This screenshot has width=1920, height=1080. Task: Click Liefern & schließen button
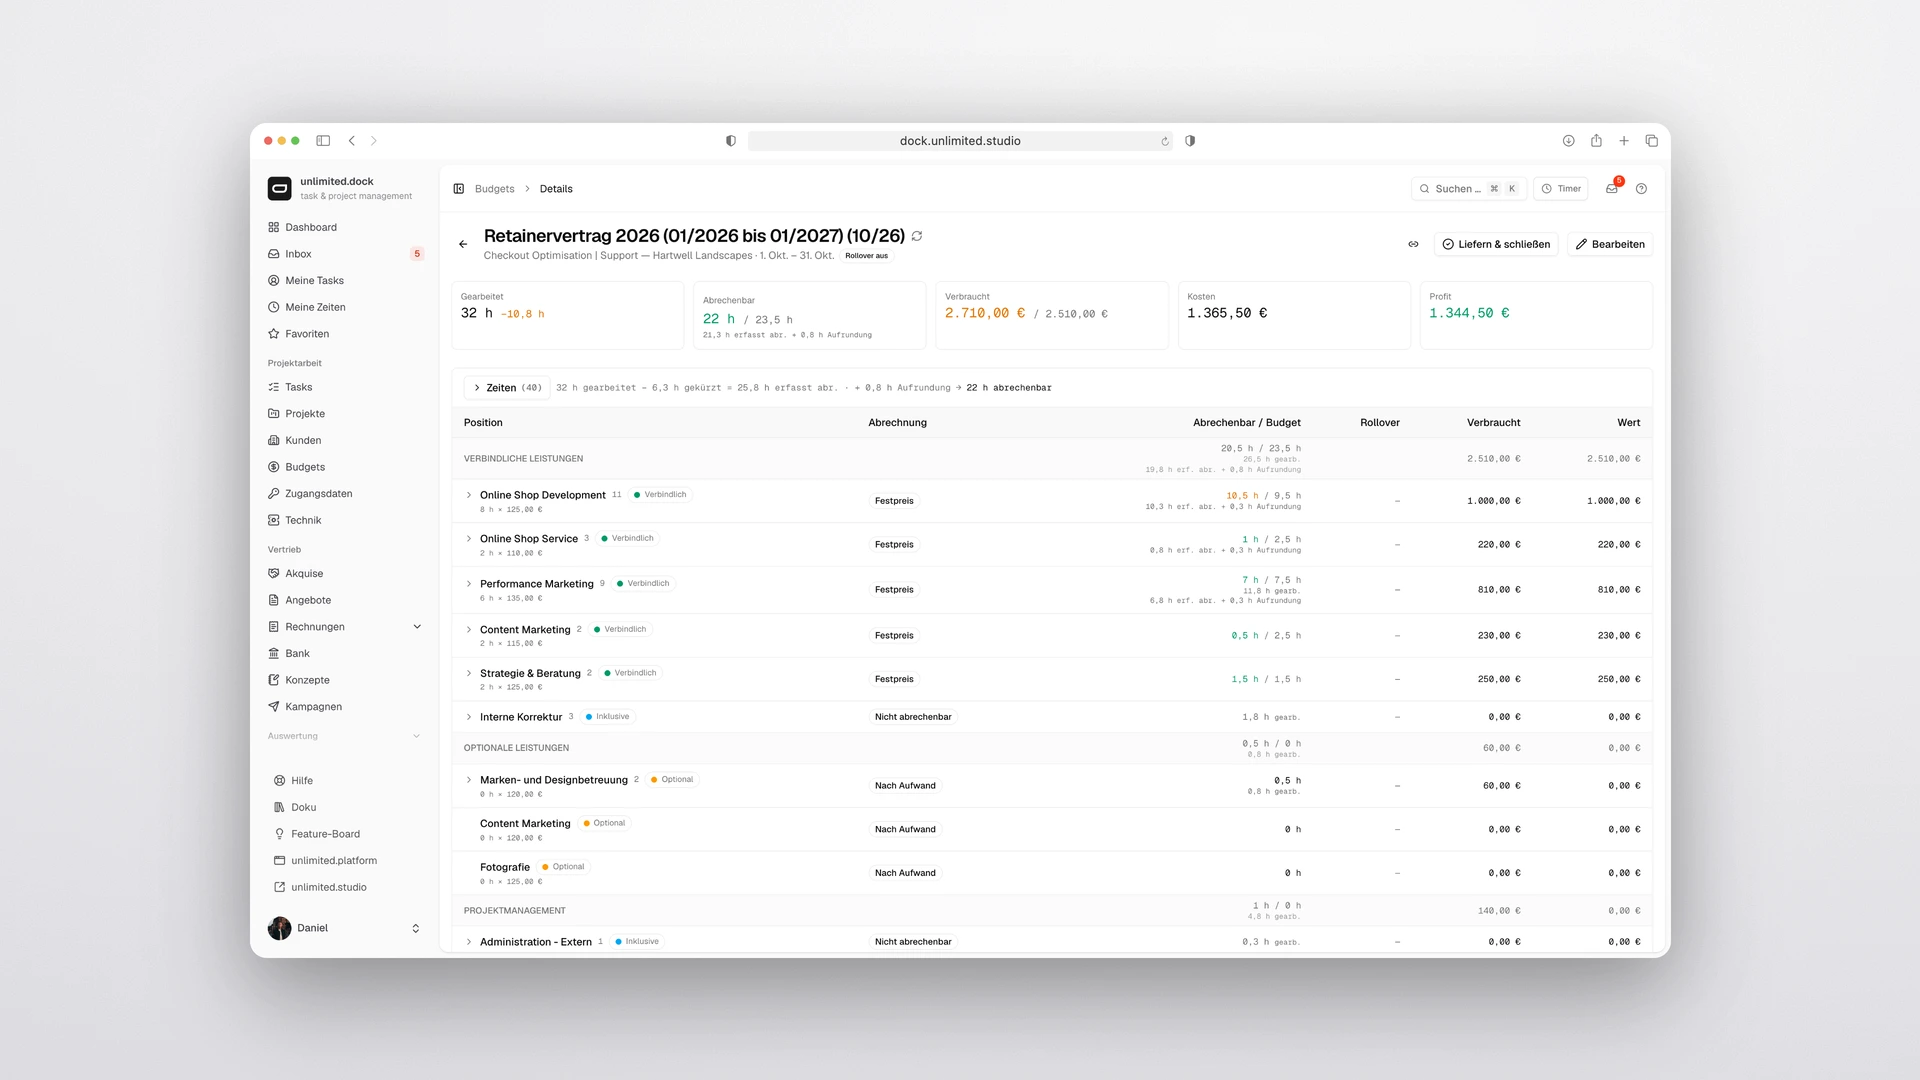[x=1496, y=244]
